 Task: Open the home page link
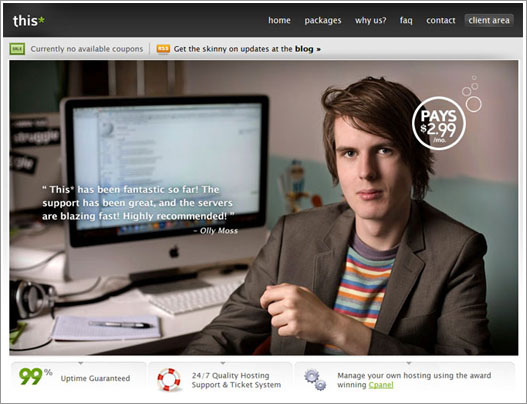click(x=279, y=20)
